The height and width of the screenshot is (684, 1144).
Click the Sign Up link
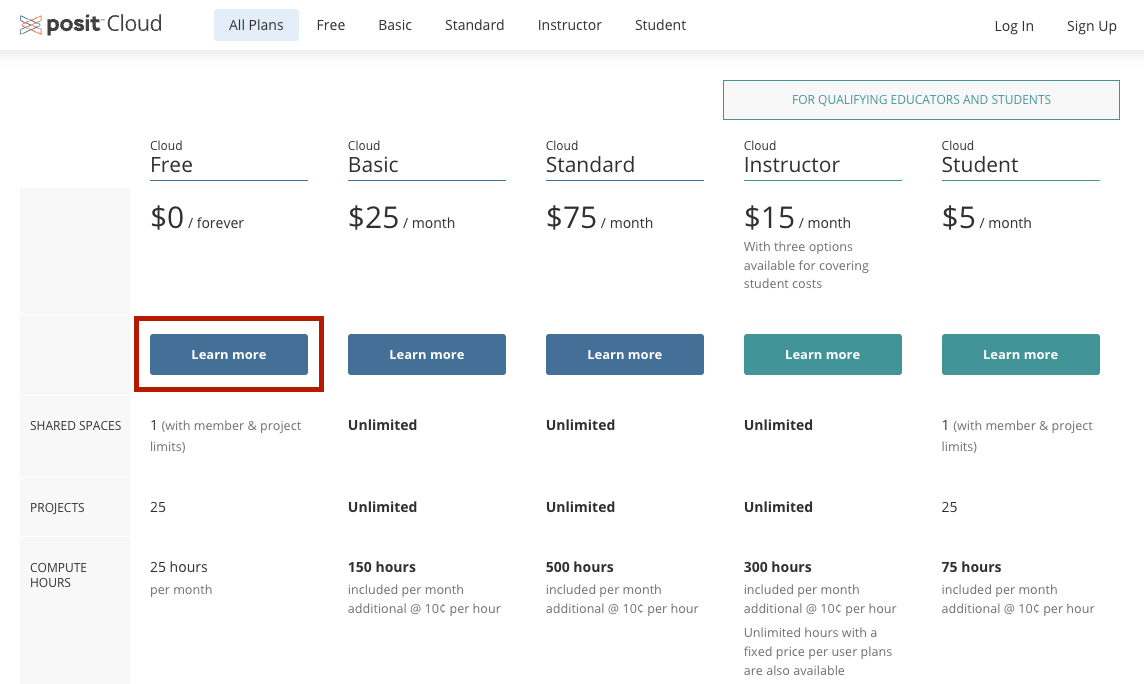[x=1091, y=26]
